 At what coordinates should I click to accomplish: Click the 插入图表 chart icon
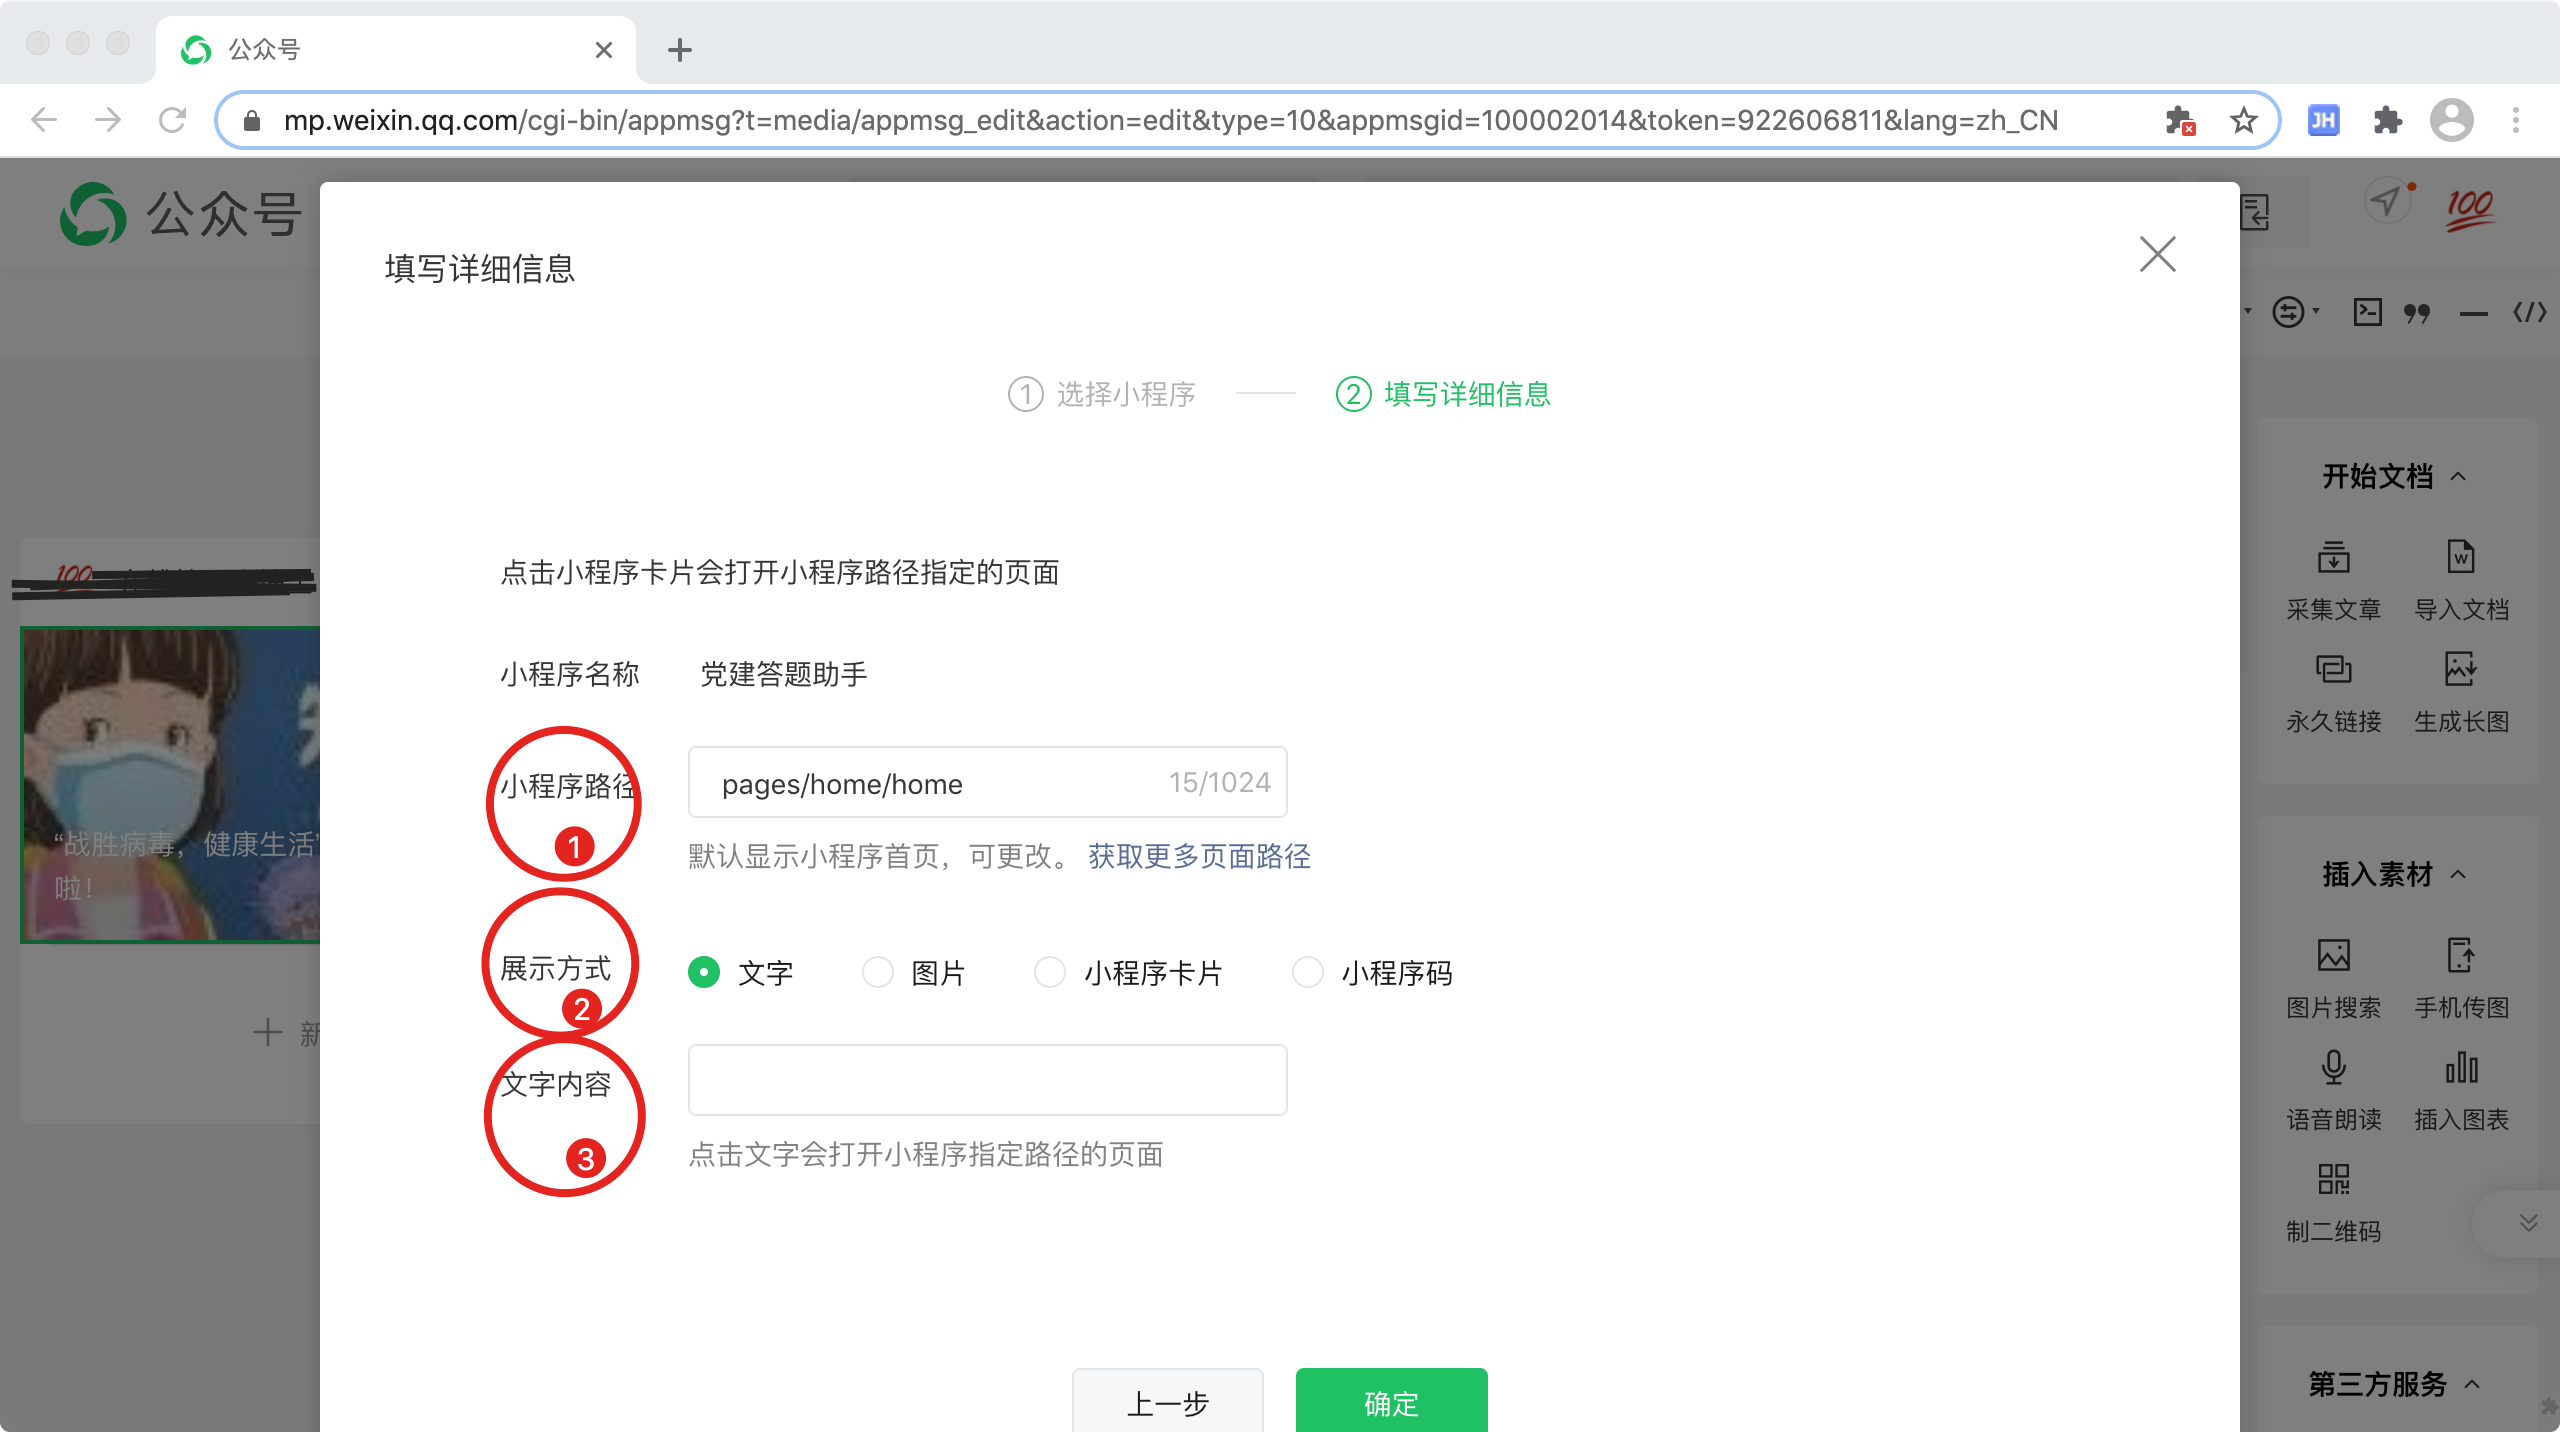tap(2461, 1067)
